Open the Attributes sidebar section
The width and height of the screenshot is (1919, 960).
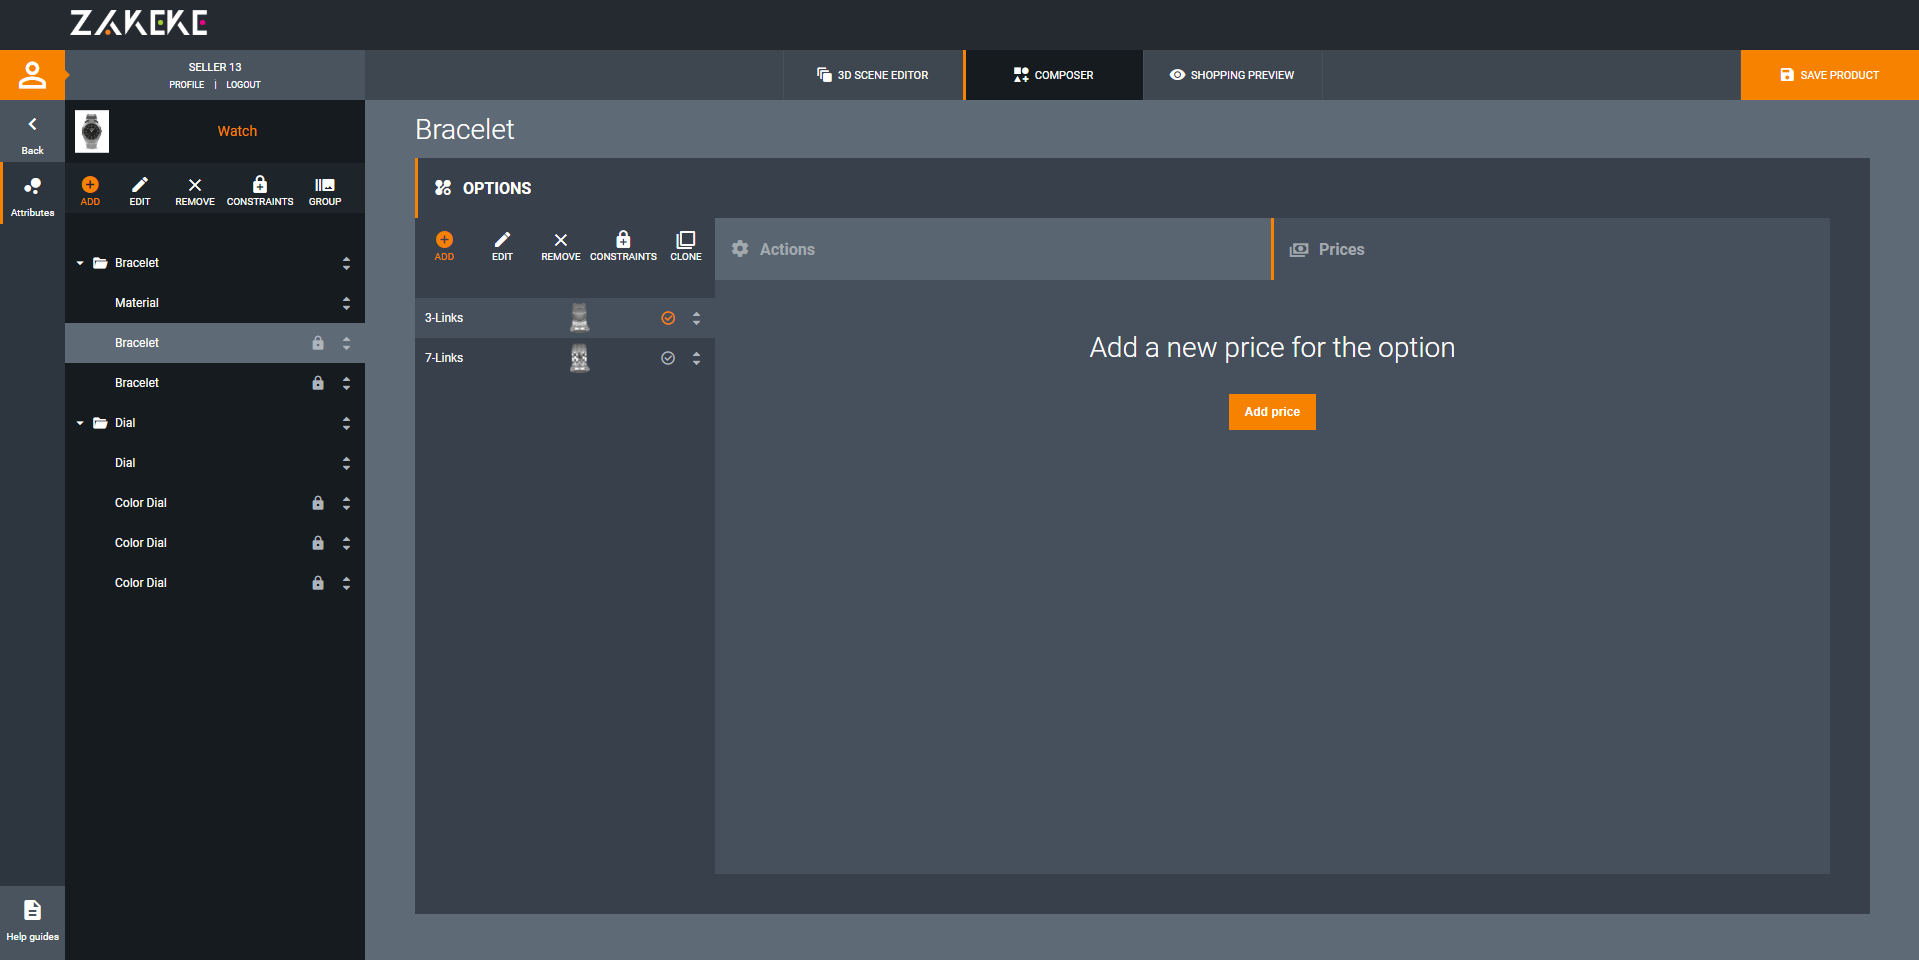32,196
